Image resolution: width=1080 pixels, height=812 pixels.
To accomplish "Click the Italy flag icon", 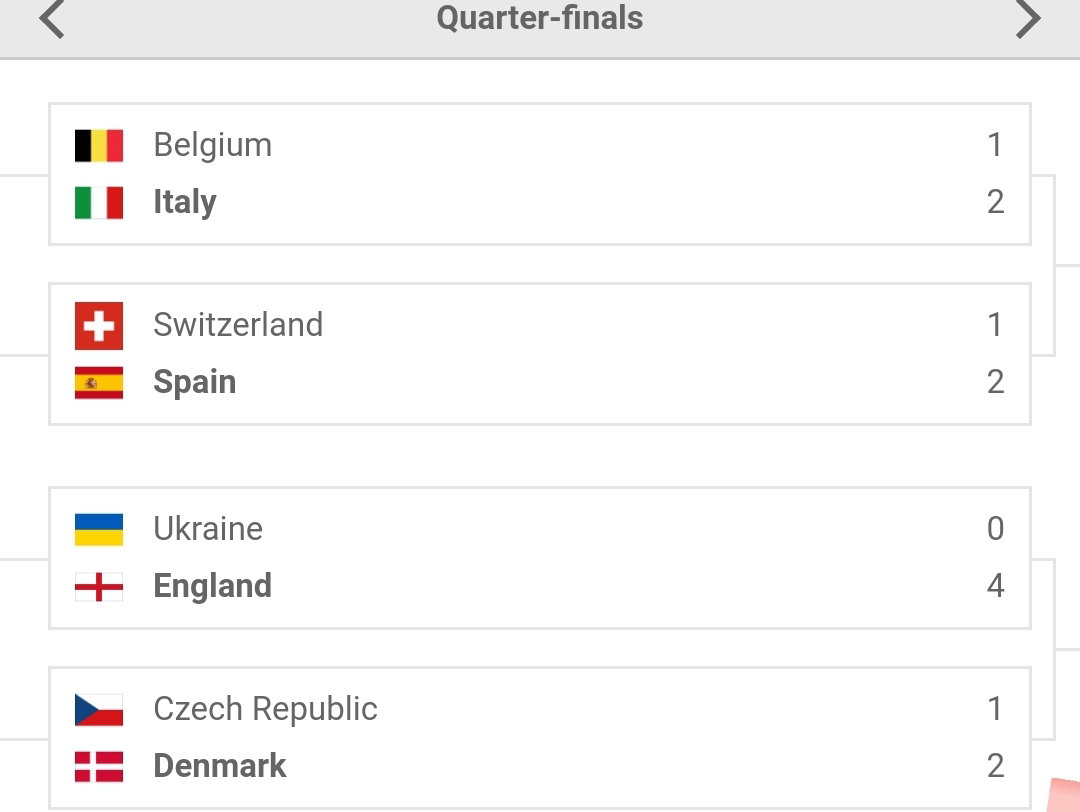I will 99,202.
